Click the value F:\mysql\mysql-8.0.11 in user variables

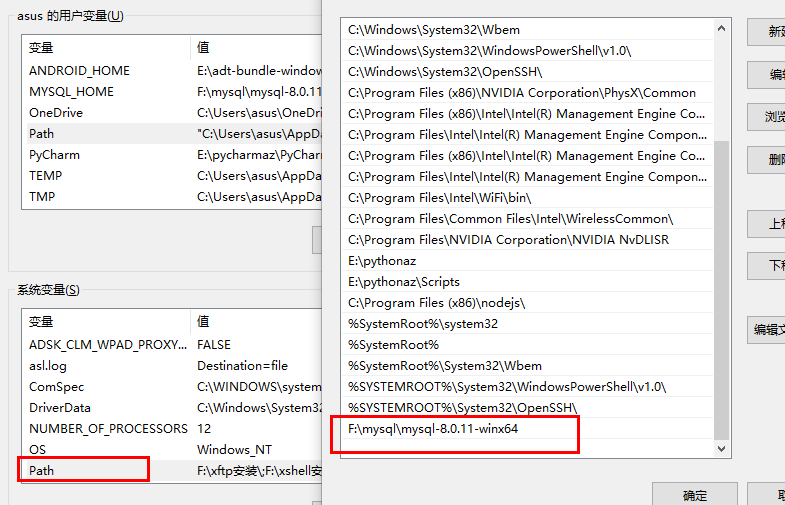(x=259, y=92)
